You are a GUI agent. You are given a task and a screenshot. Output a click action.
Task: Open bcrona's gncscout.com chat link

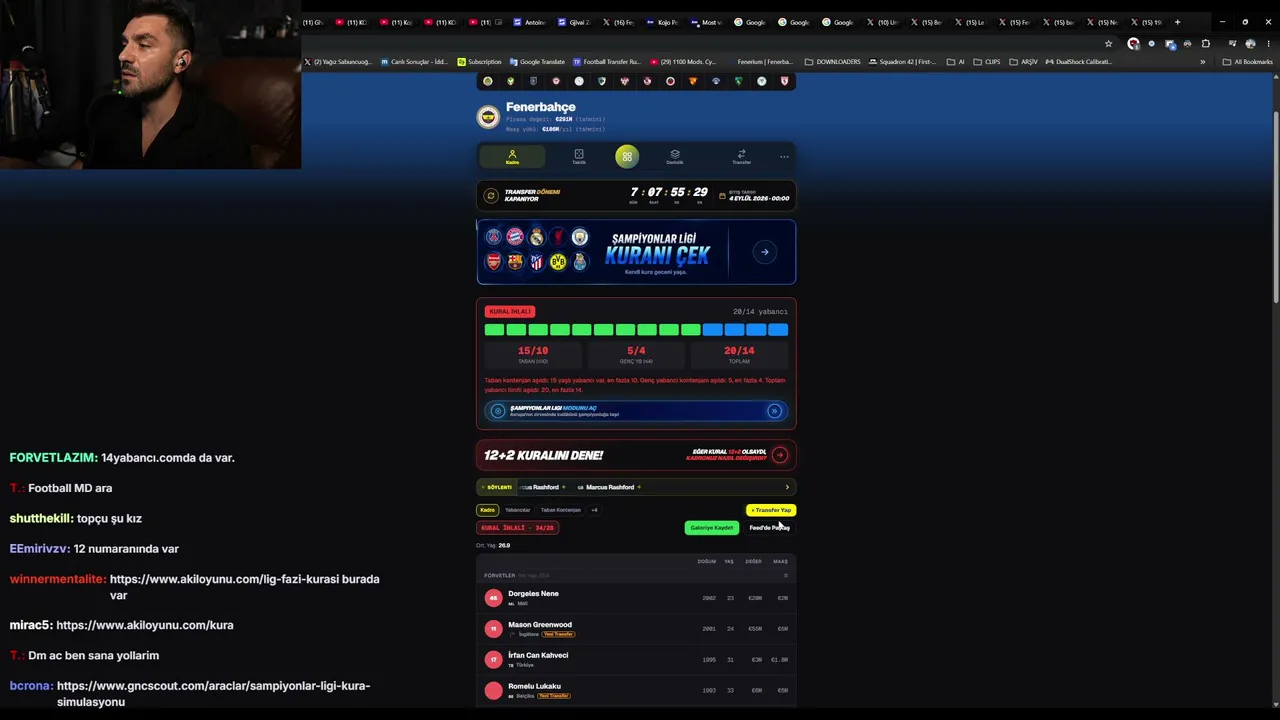pyautogui.click(x=214, y=694)
